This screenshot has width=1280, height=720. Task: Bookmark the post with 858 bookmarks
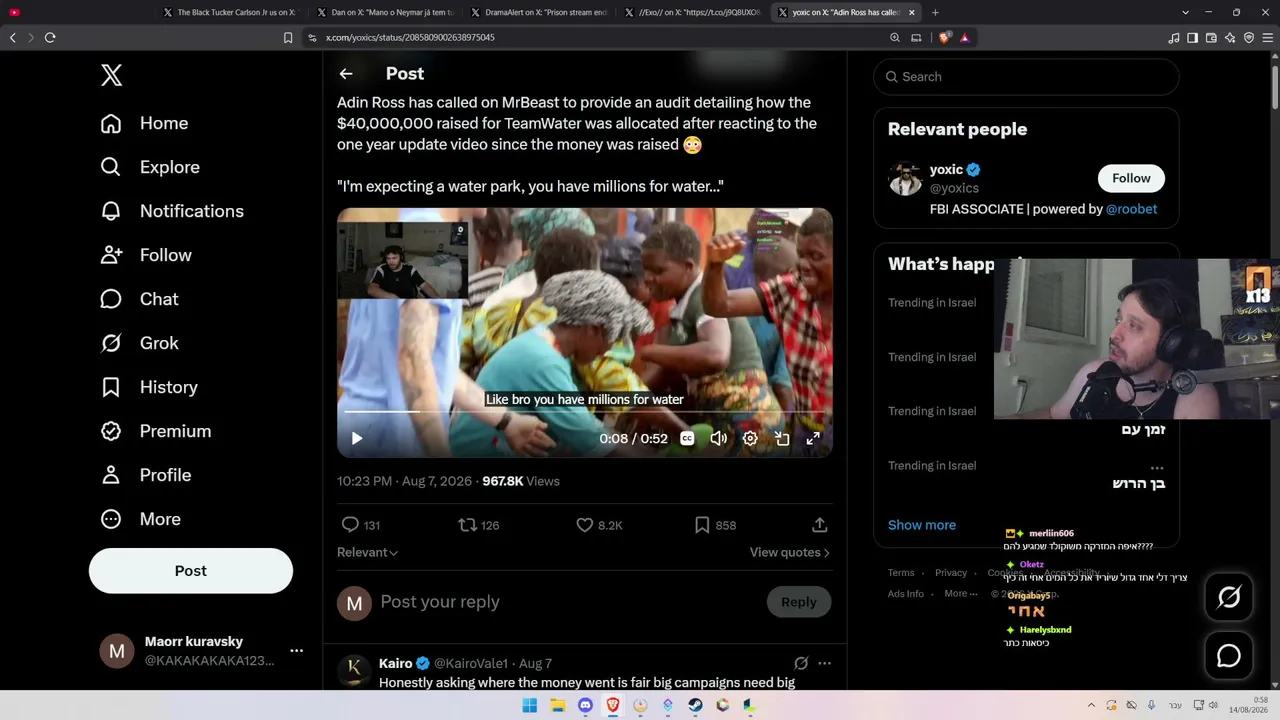coord(702,524)
